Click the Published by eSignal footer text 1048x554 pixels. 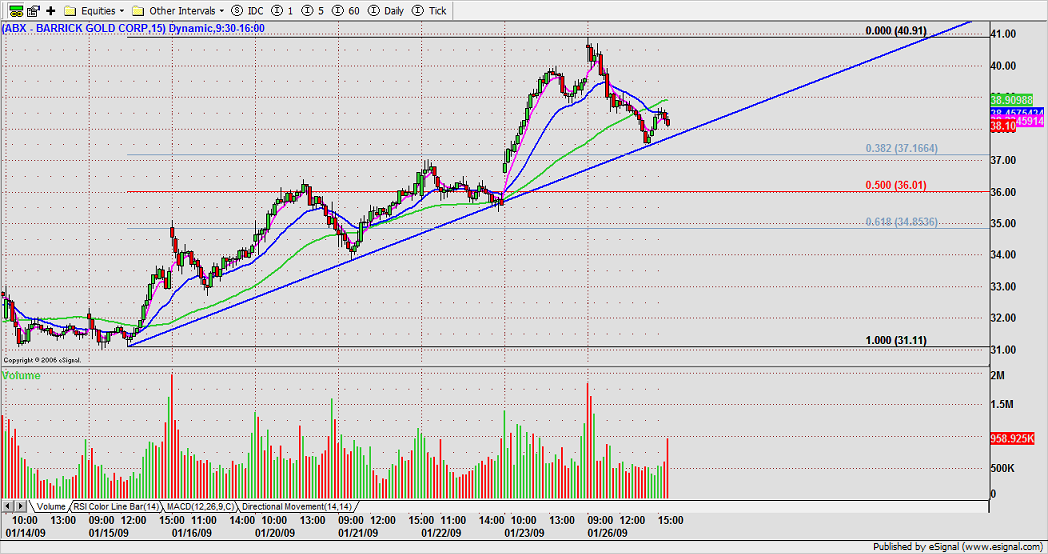tap(958, 547)
